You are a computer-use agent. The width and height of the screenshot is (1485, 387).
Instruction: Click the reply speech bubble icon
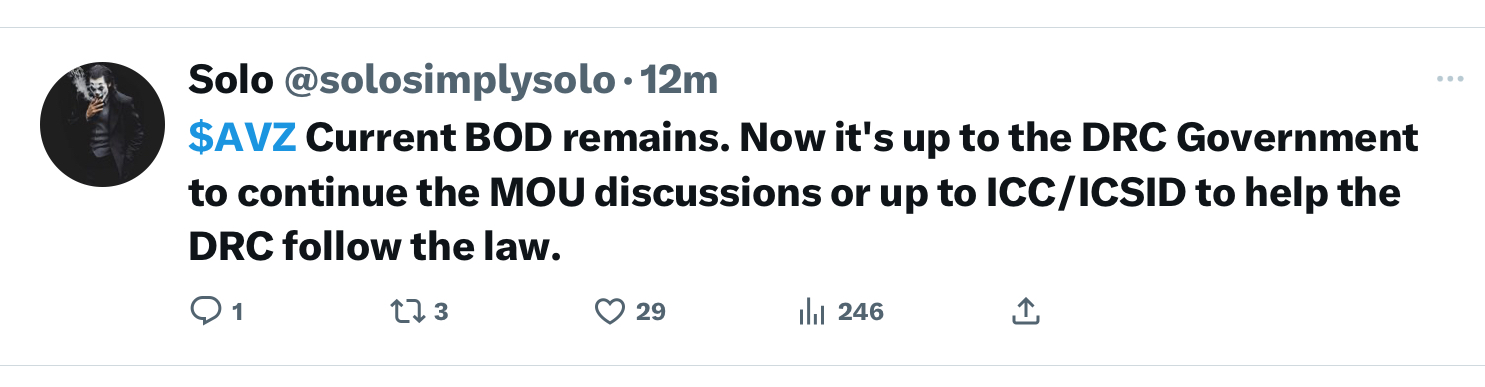pyautogui.click(x=205, y=313)
